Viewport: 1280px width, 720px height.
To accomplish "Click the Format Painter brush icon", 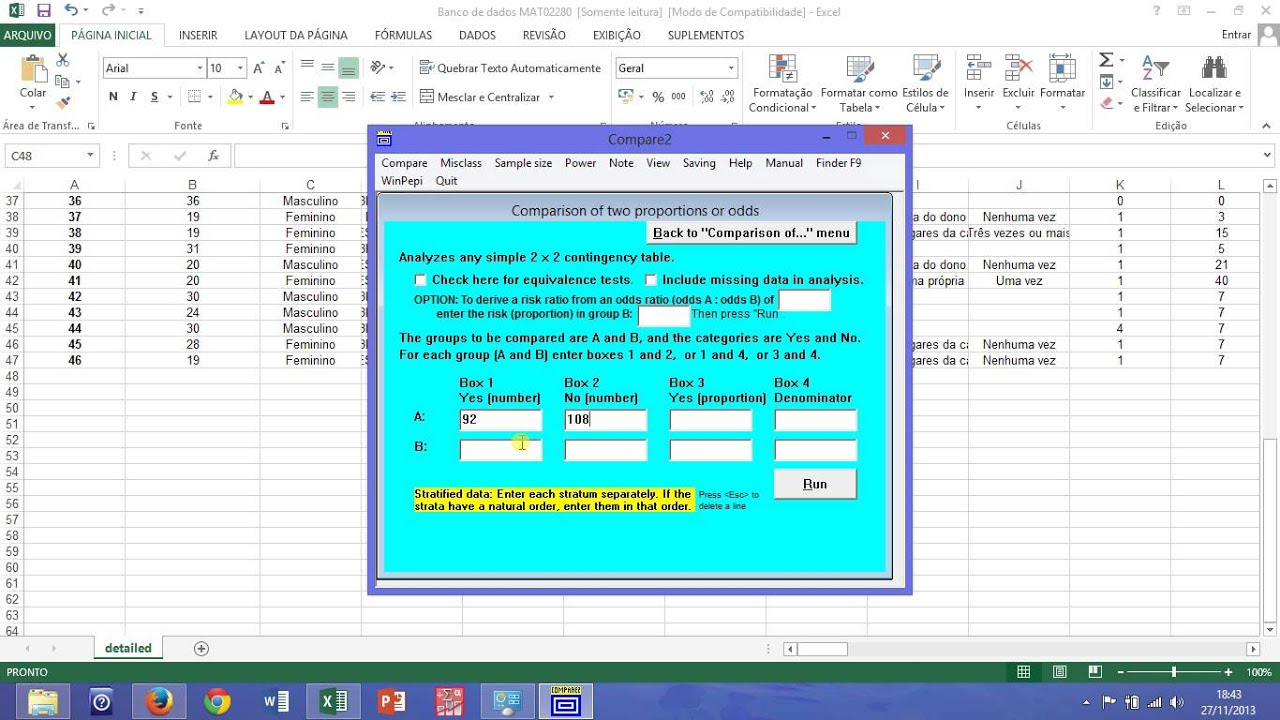I will (x=63, y=102).
